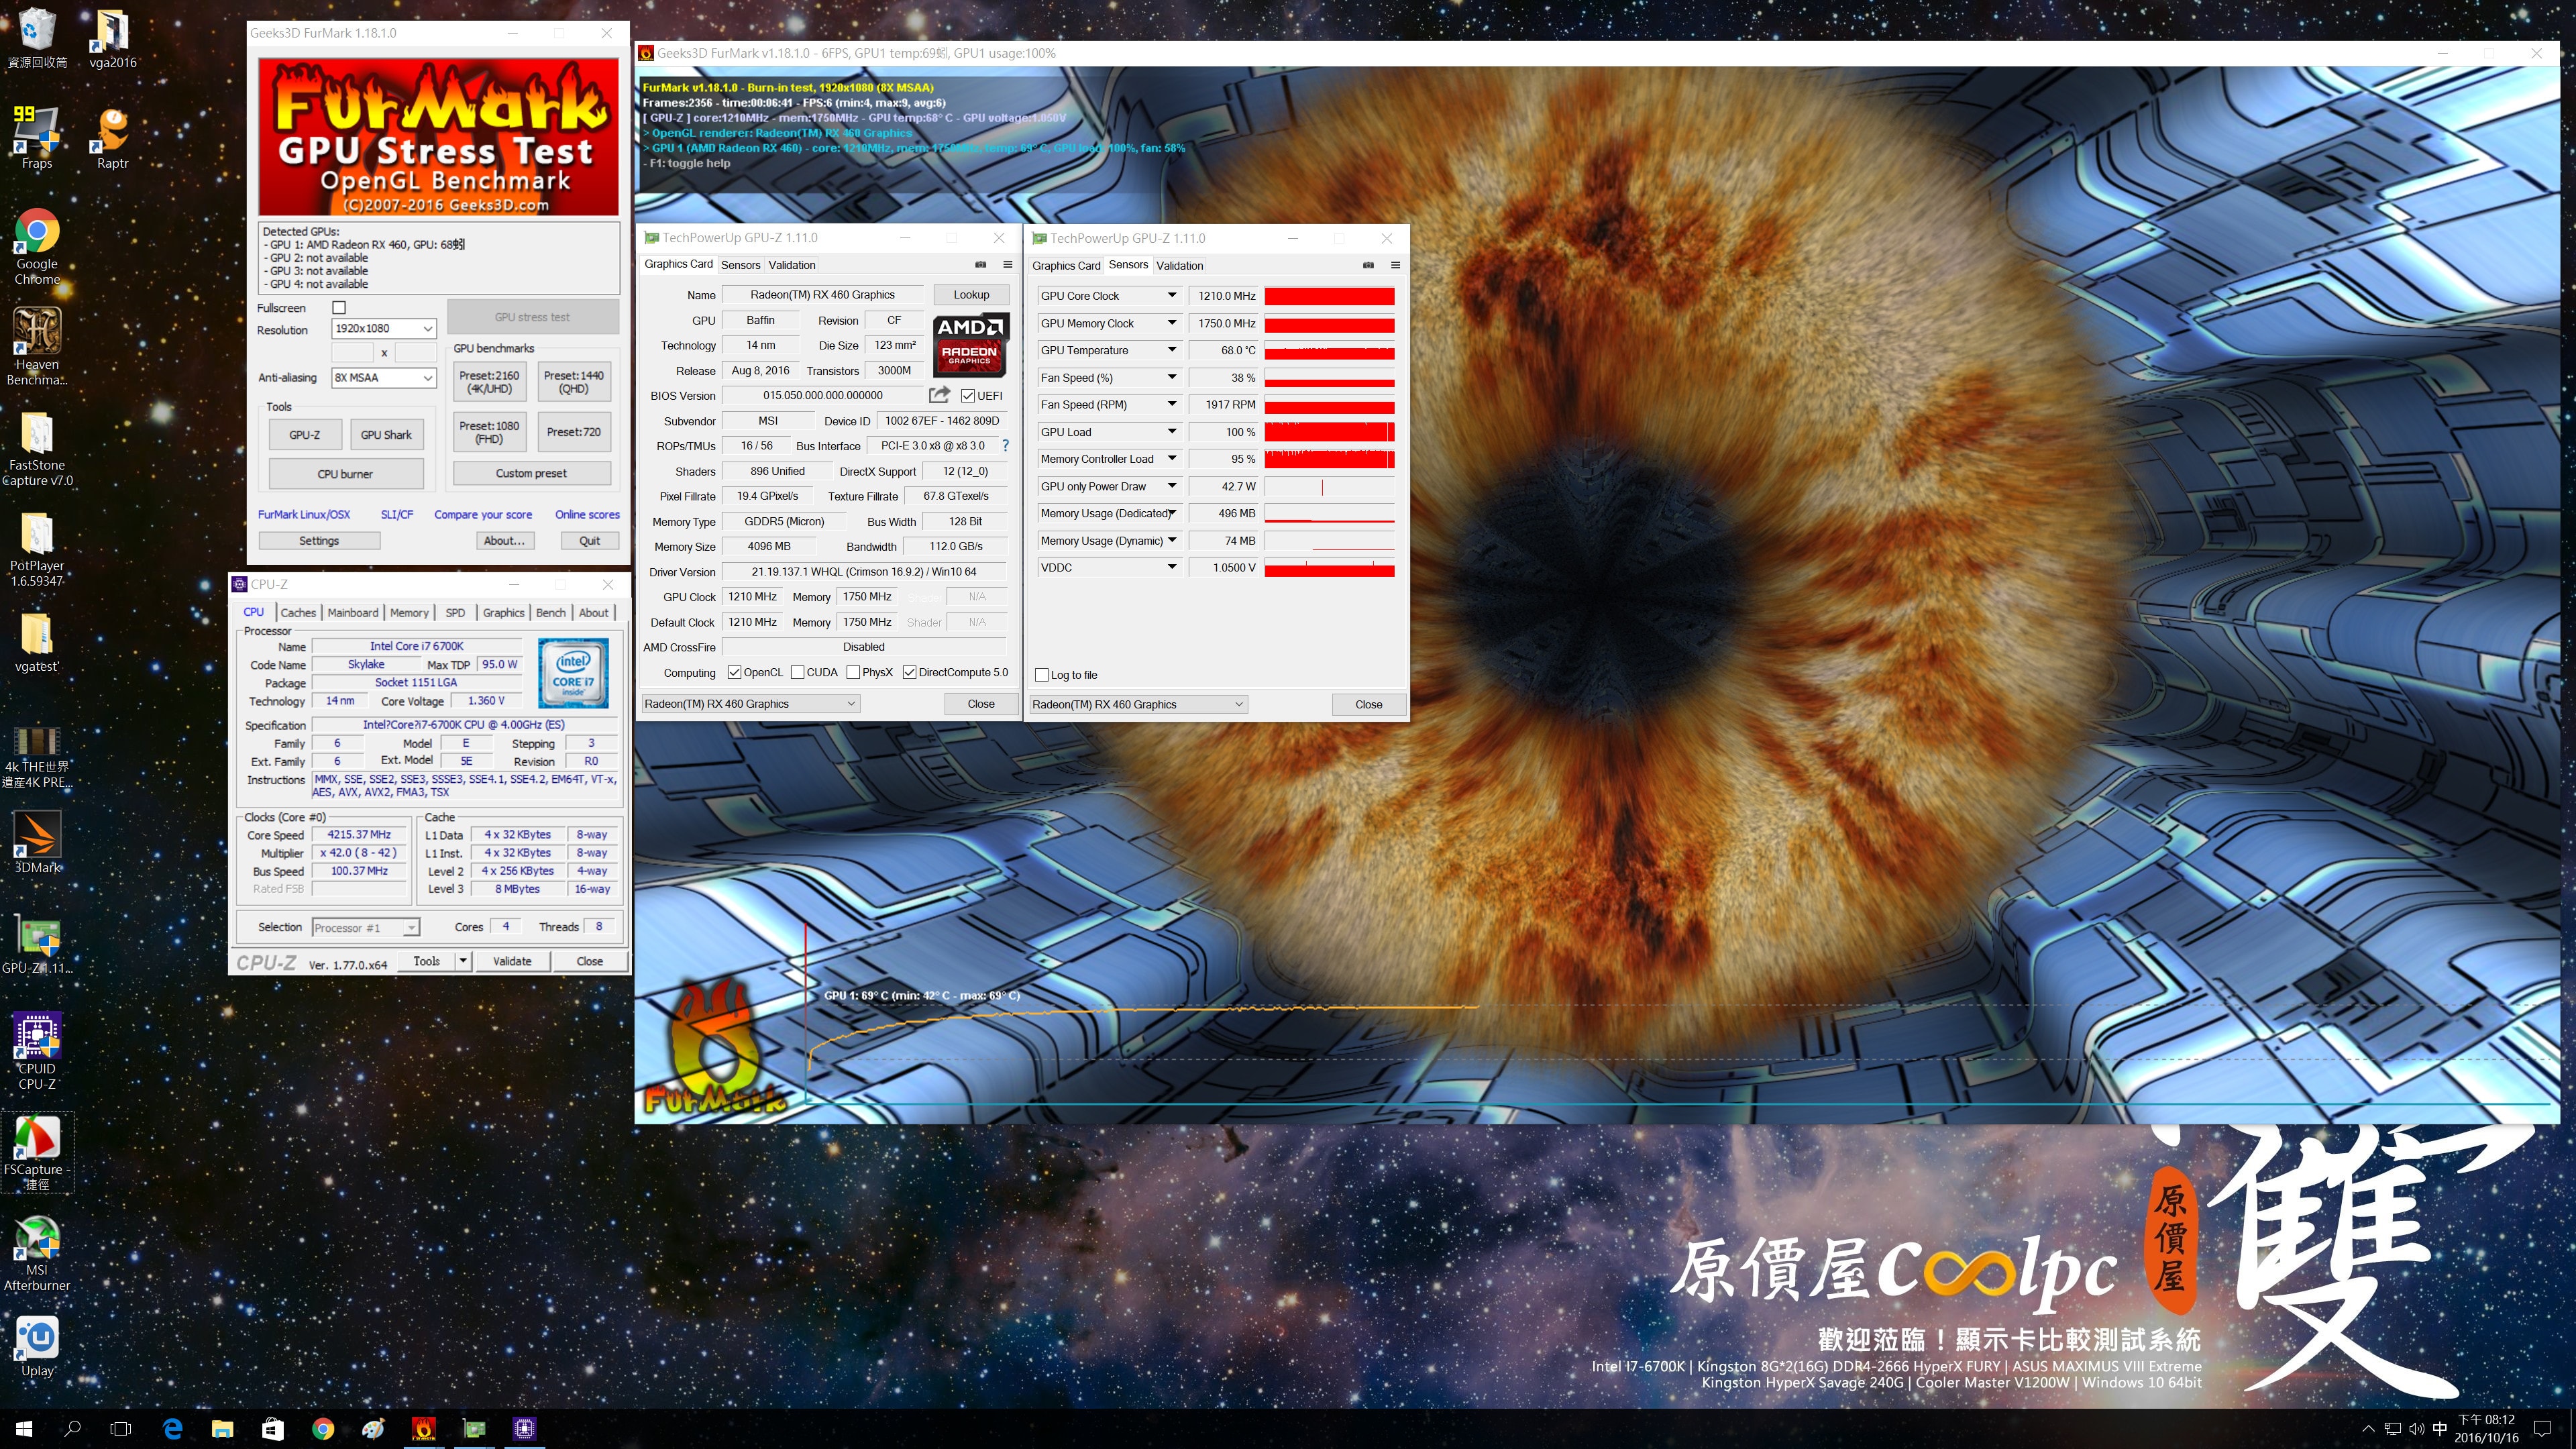Image resolution: width=2576 pixels, height=1449 pixels.
Task: Launch CPUID CPU-Z from the desktop
Action: (x=37, y=1050)
